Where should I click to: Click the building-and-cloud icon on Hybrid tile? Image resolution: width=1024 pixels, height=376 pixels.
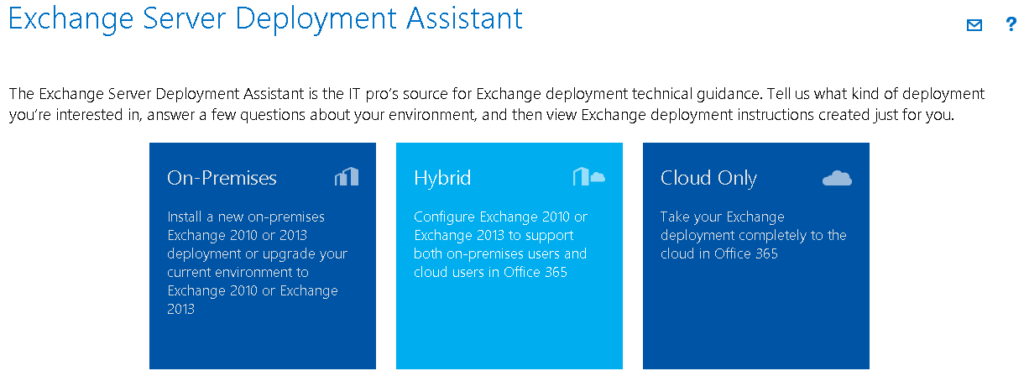pos(589,176)
